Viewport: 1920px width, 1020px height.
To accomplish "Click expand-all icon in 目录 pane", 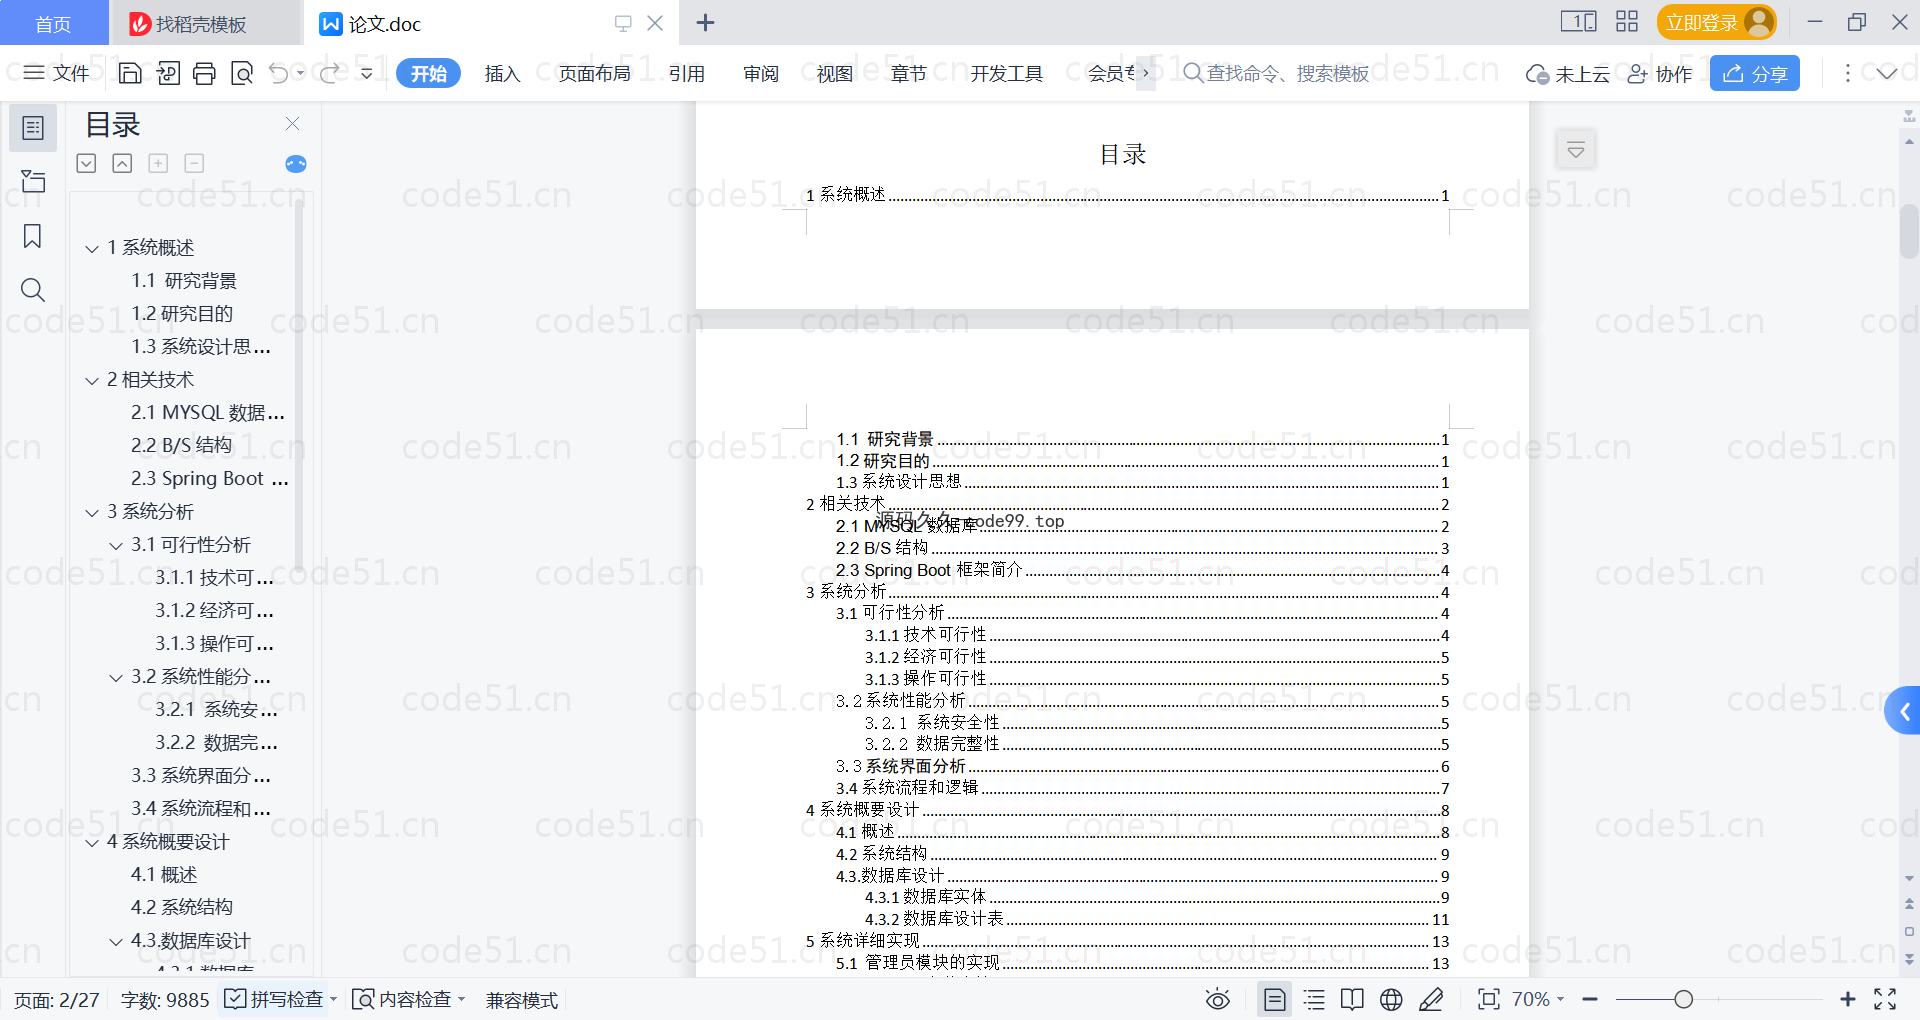I will [x=87, y=163].
